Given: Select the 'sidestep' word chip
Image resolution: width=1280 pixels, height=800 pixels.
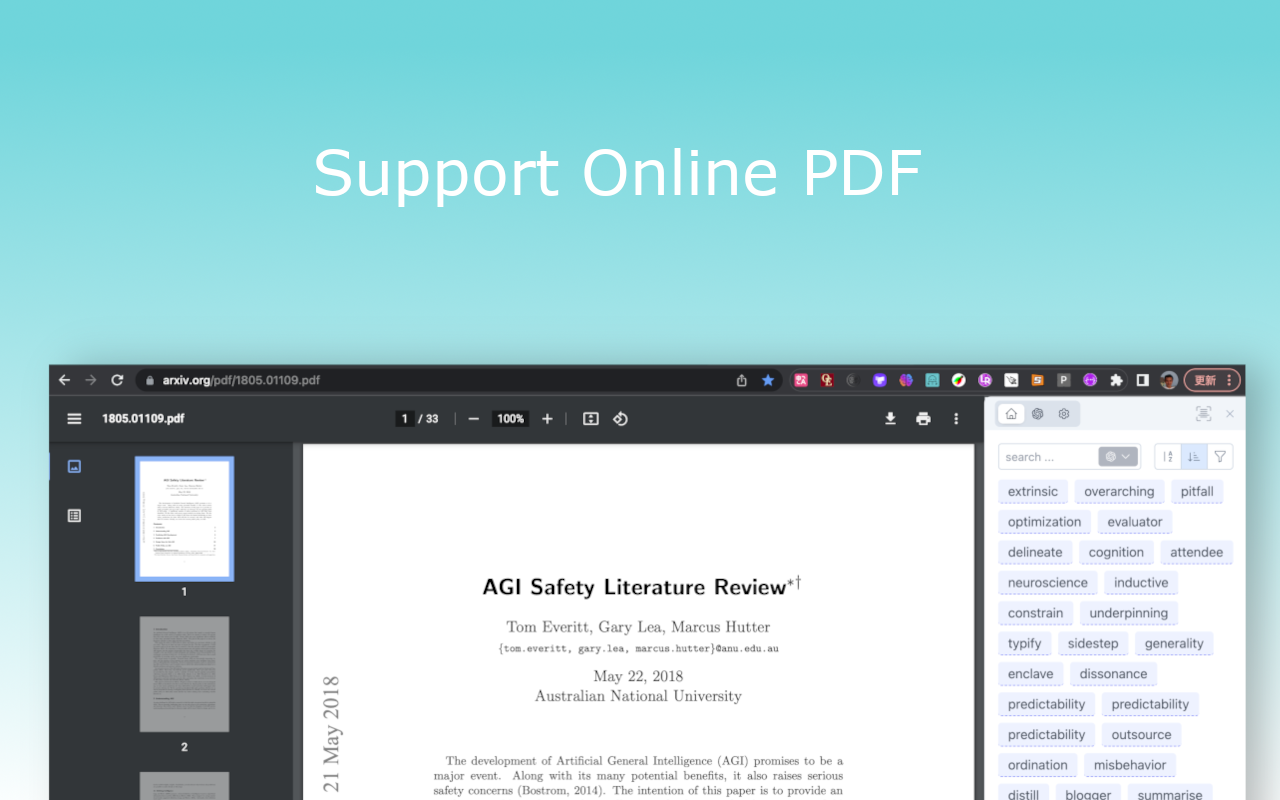Looking at the screenshot, I should (1093, 644).
